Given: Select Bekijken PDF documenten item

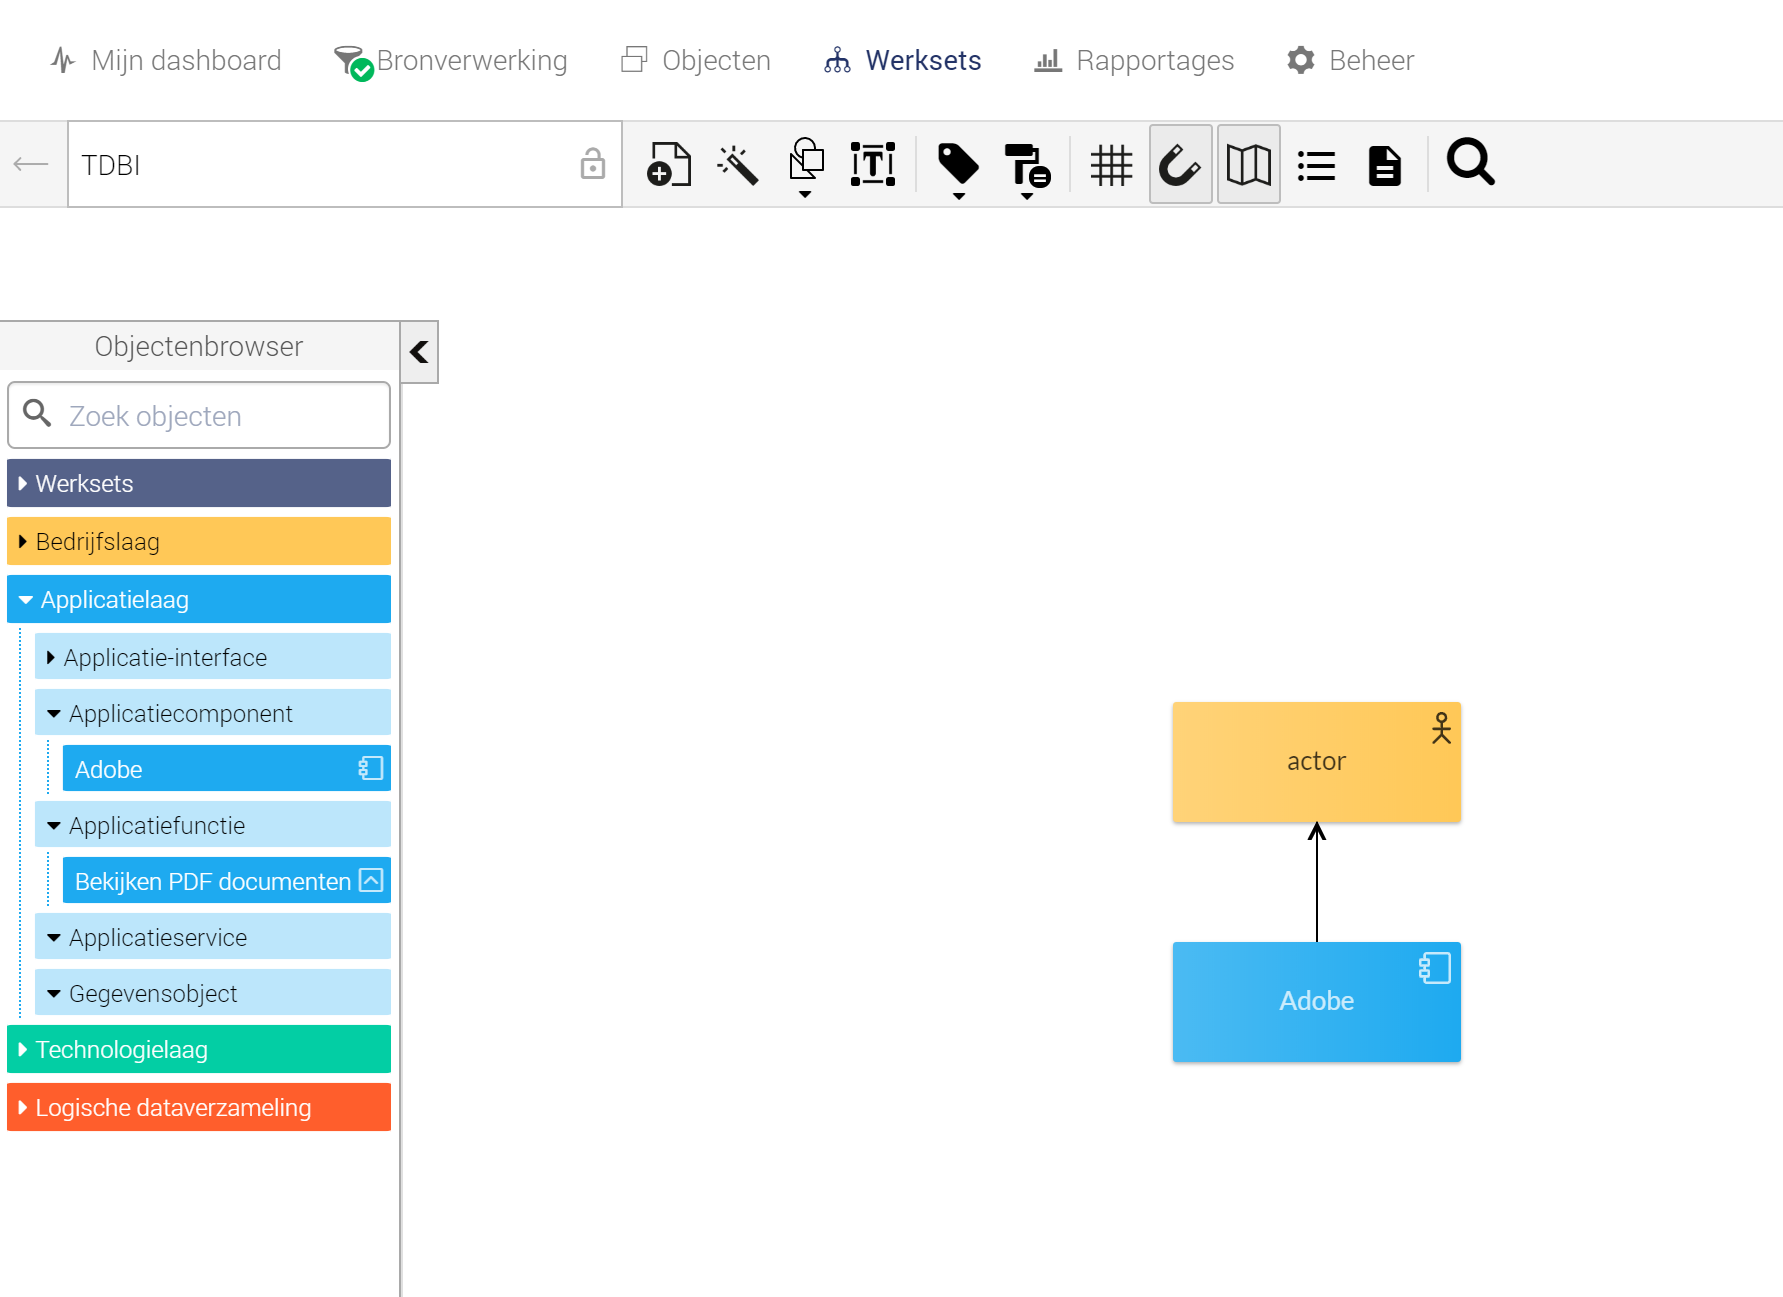Looking at the screenshot, I should (x=227, y=880).
